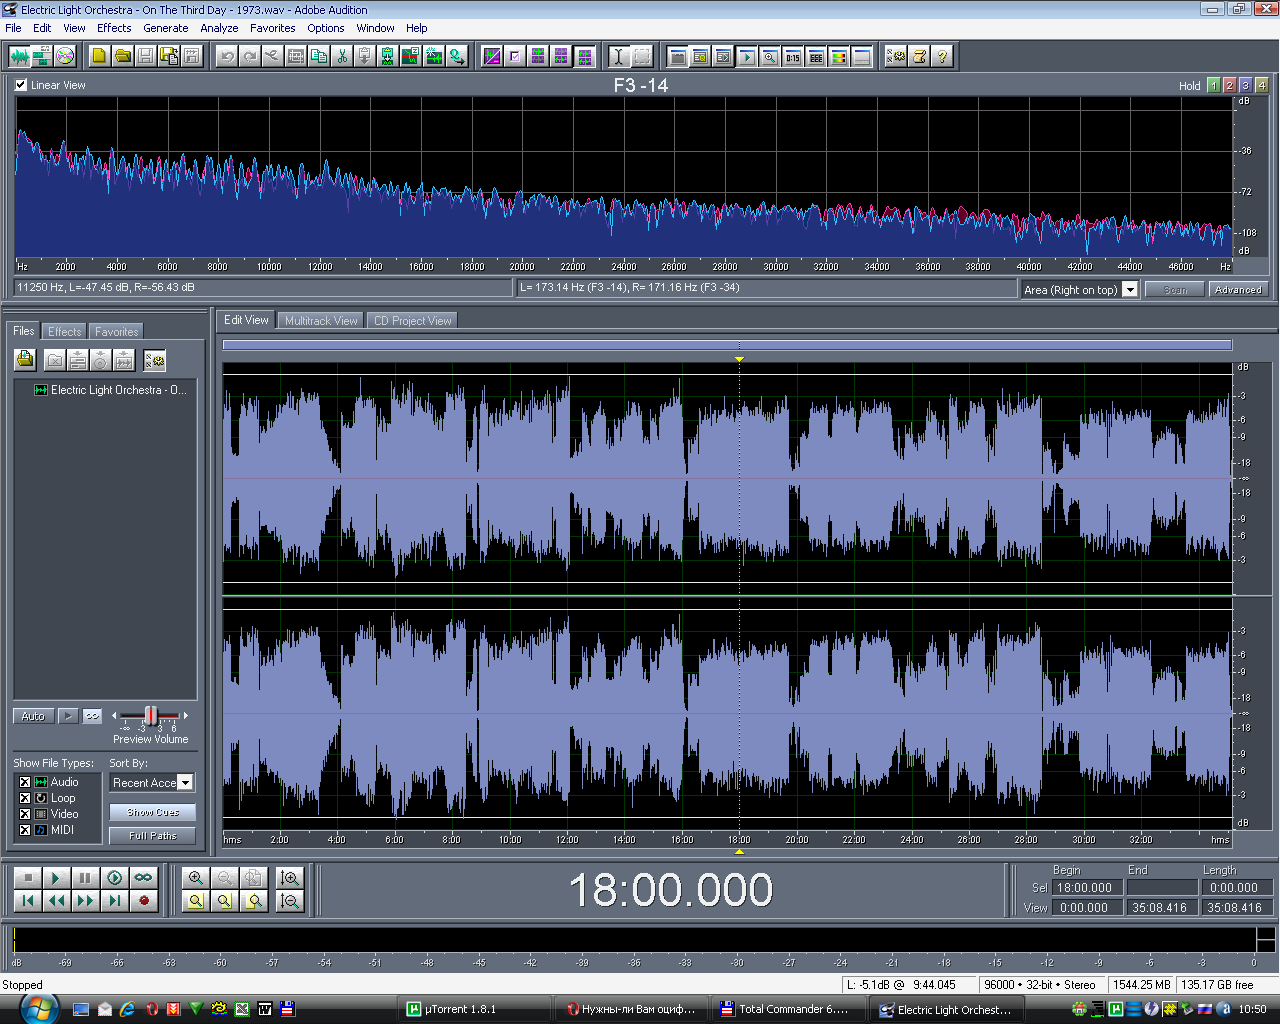Click the scissors Cut icon in toolbar
The height and width of the screenshot is (1024, 1280).
point(342,56)
